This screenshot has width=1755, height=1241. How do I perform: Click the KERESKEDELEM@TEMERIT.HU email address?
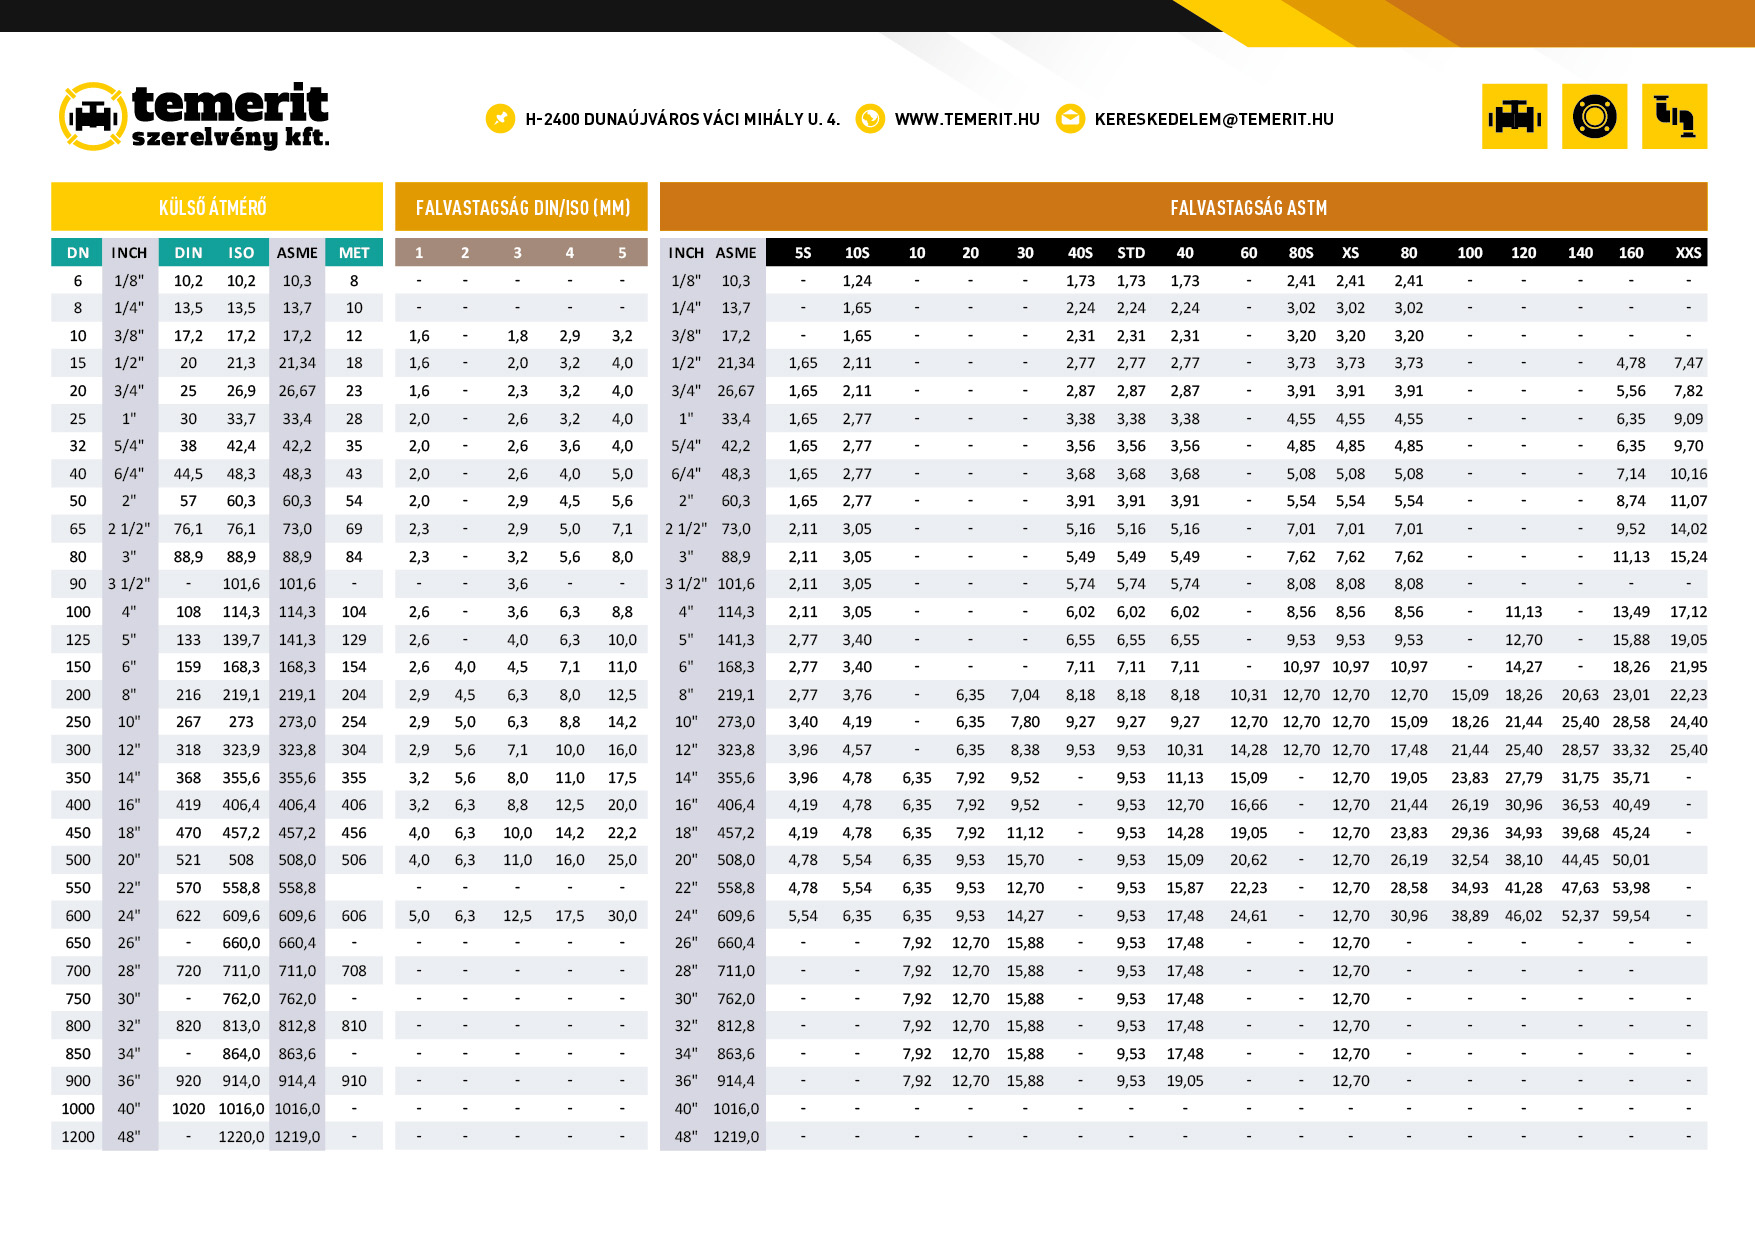[1214, 119]
